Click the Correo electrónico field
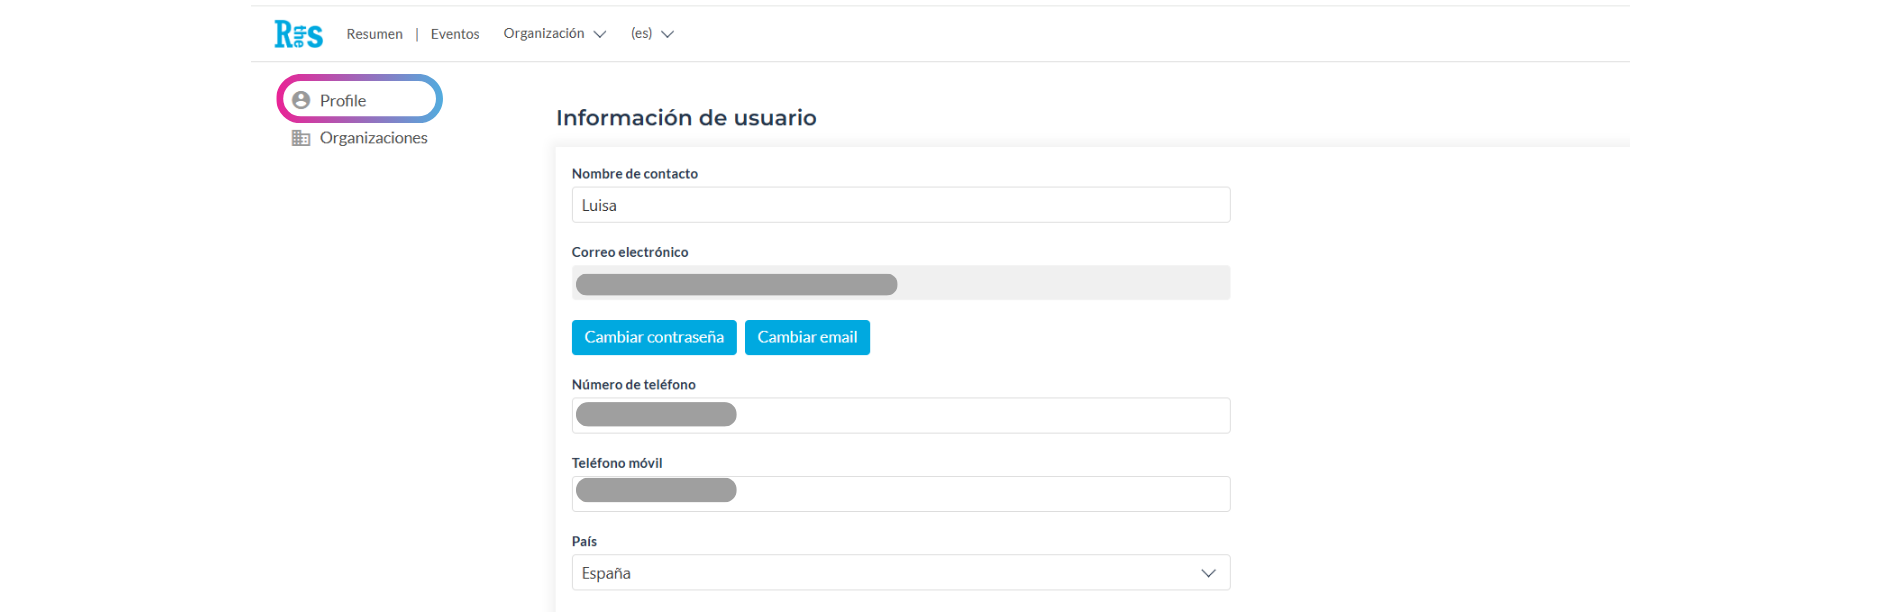This screenshot has height=612, width=1881. pos(901,283)
